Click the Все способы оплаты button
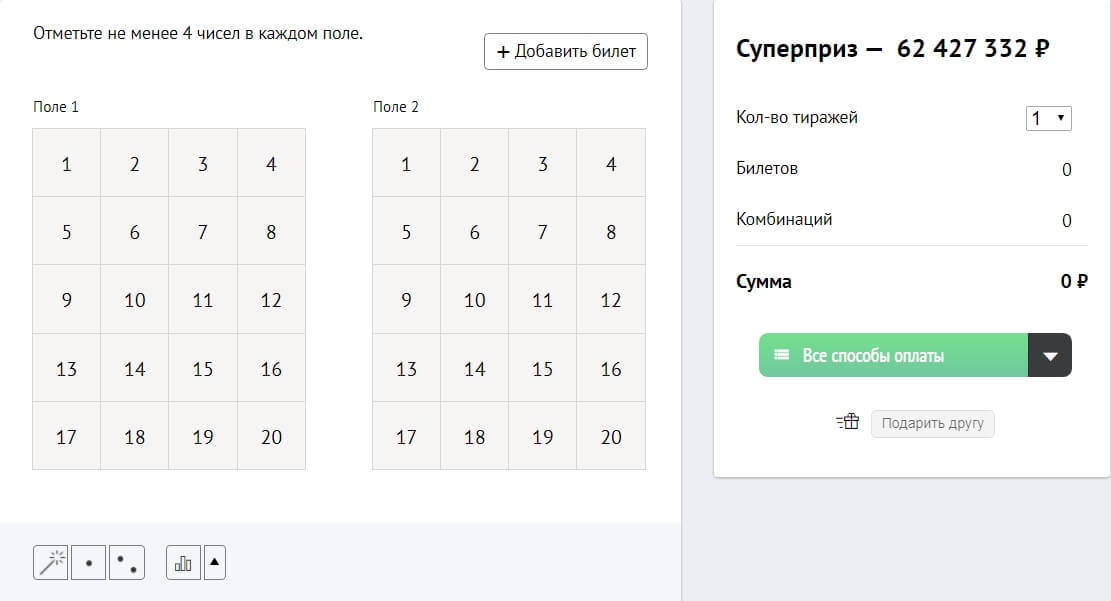Screen dimensions: 1111x601 (x=893, y=355)
